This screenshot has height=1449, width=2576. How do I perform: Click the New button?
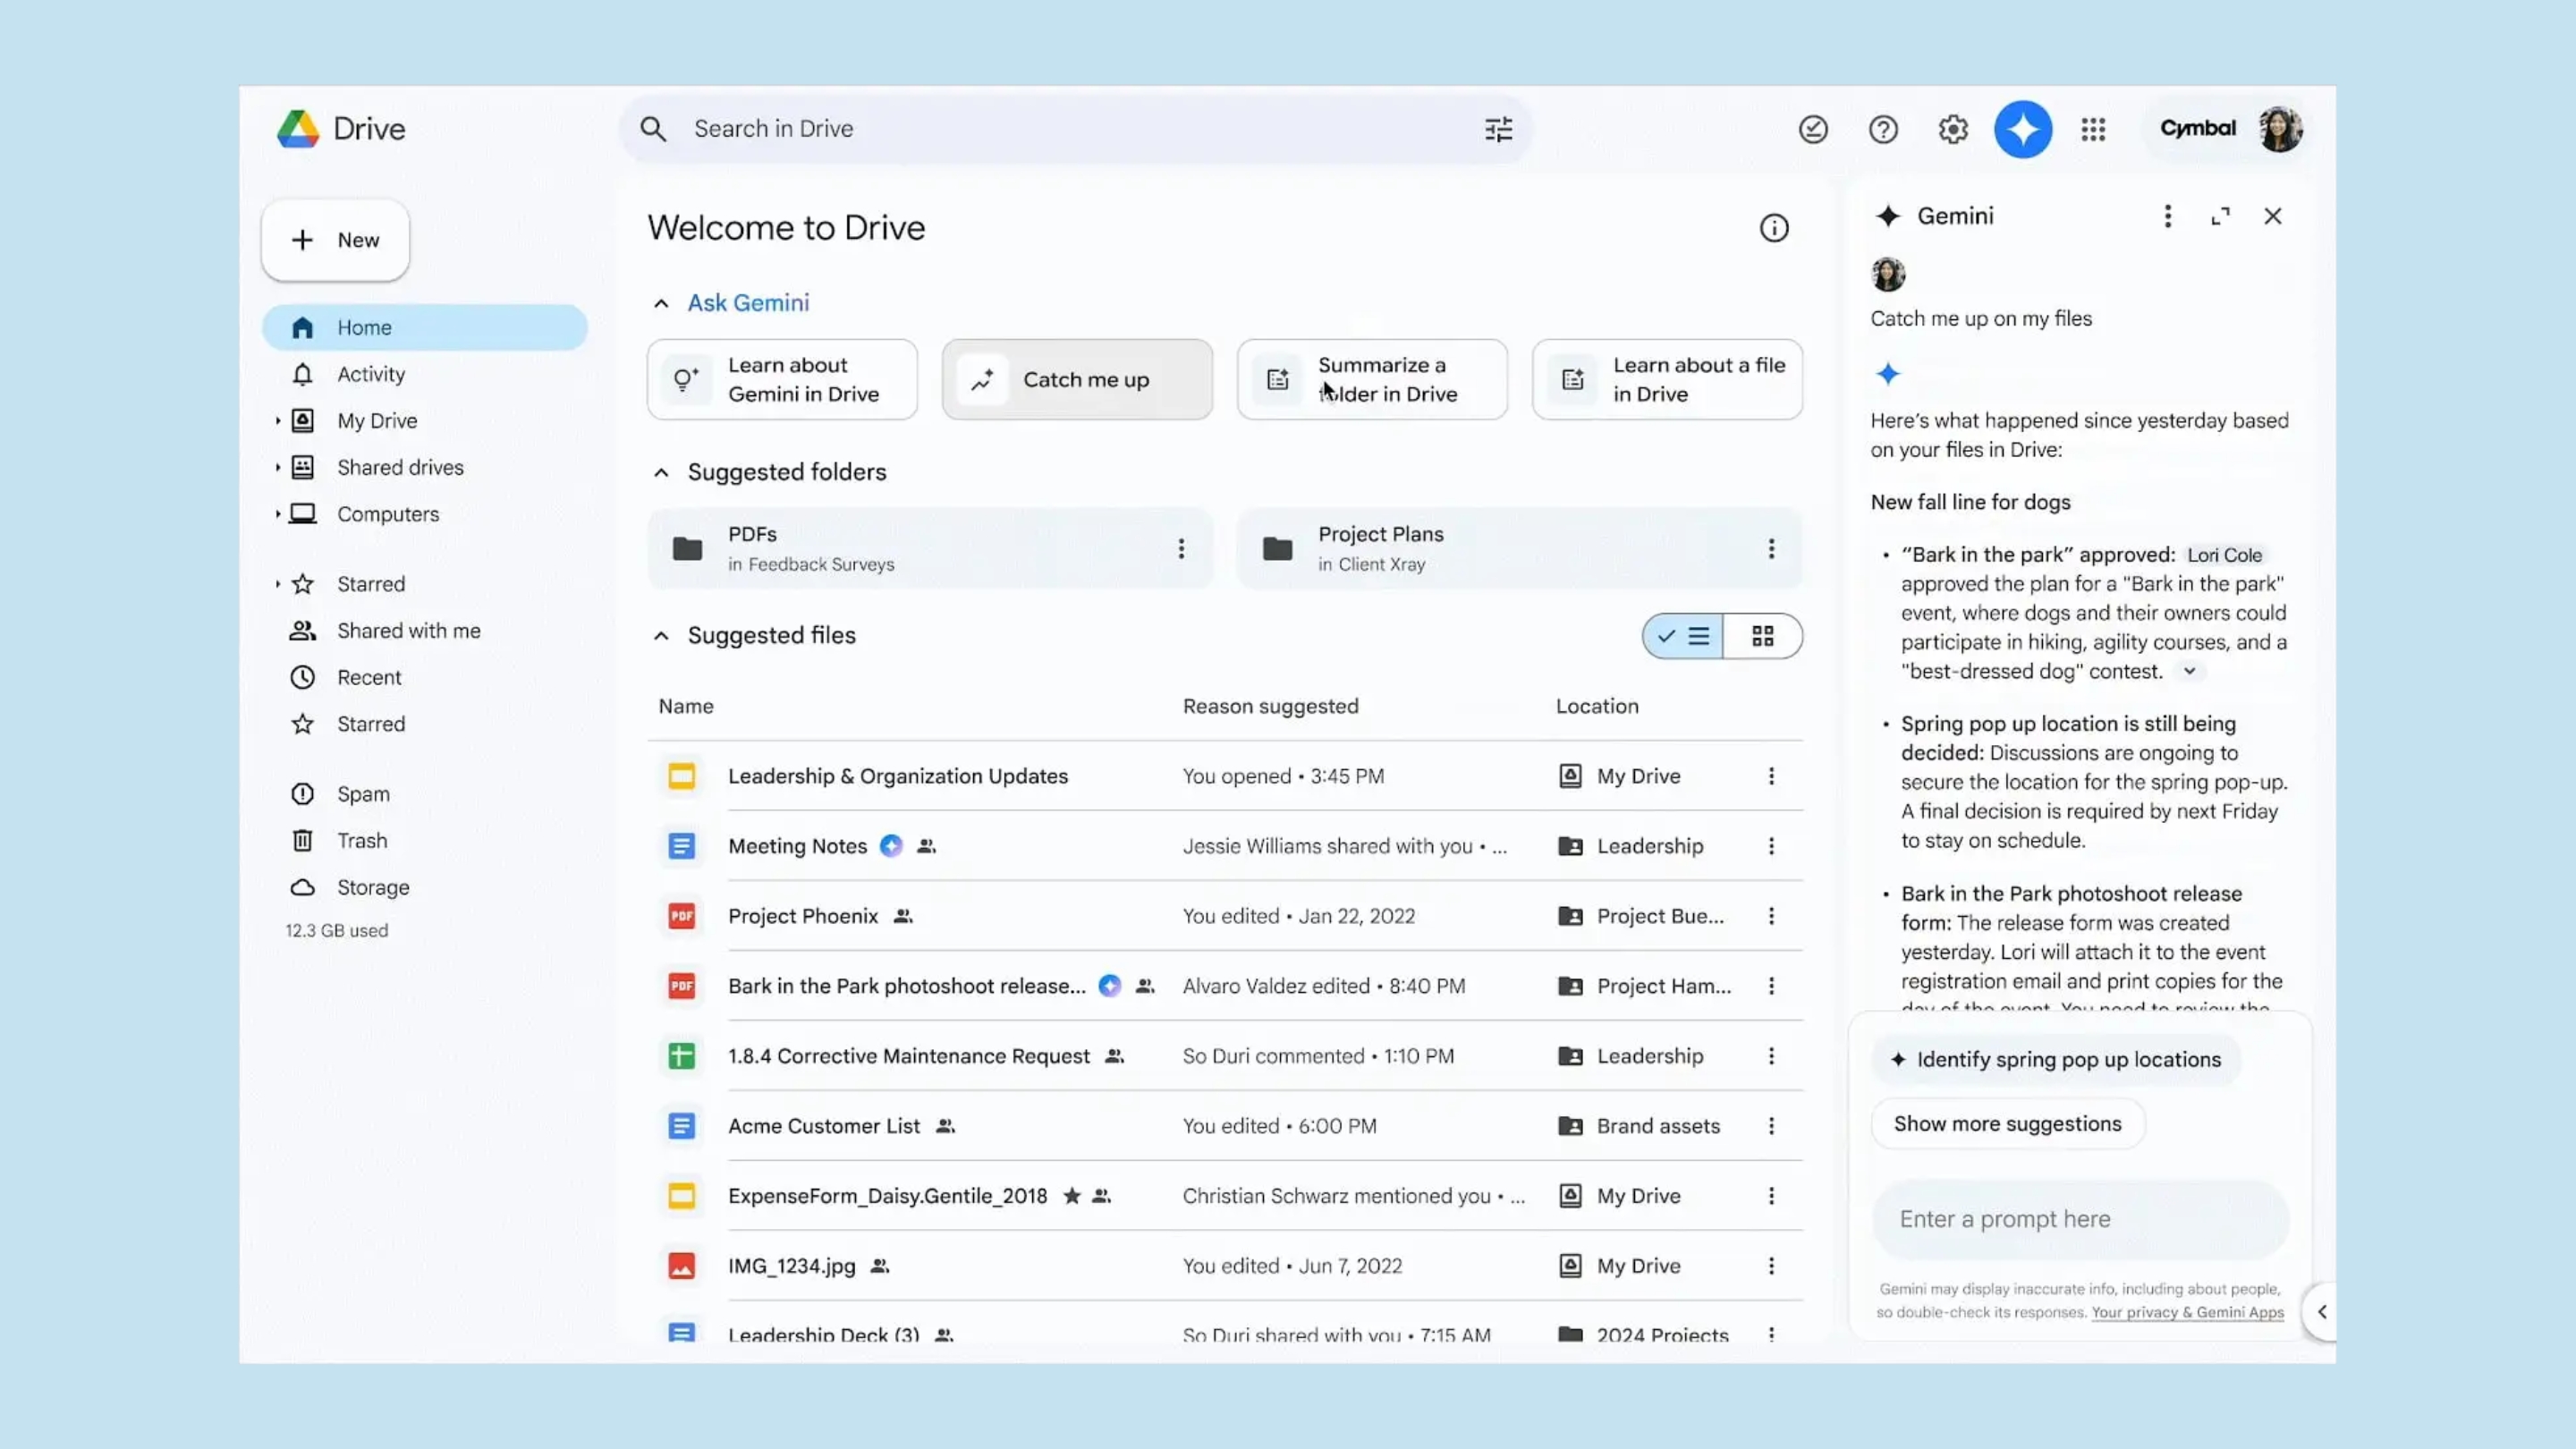click(336, 240)
